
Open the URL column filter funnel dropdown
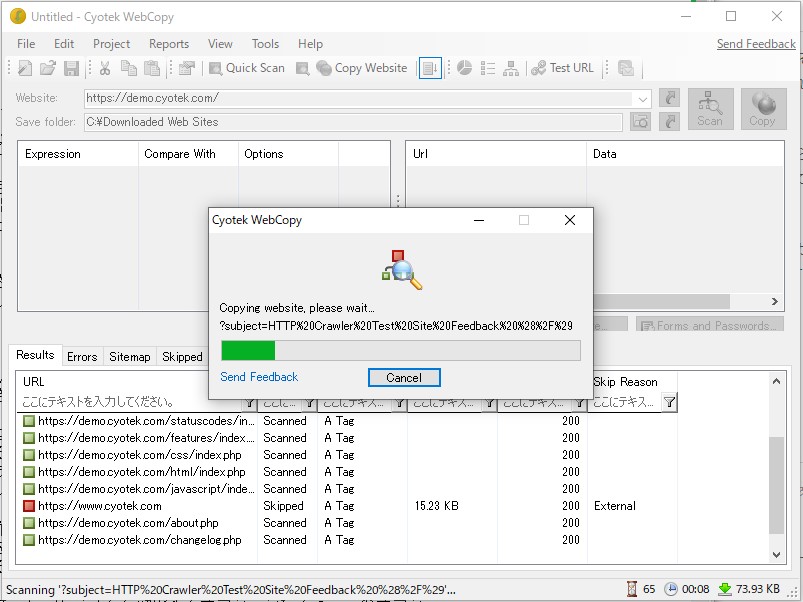click(x=249, y=403)
